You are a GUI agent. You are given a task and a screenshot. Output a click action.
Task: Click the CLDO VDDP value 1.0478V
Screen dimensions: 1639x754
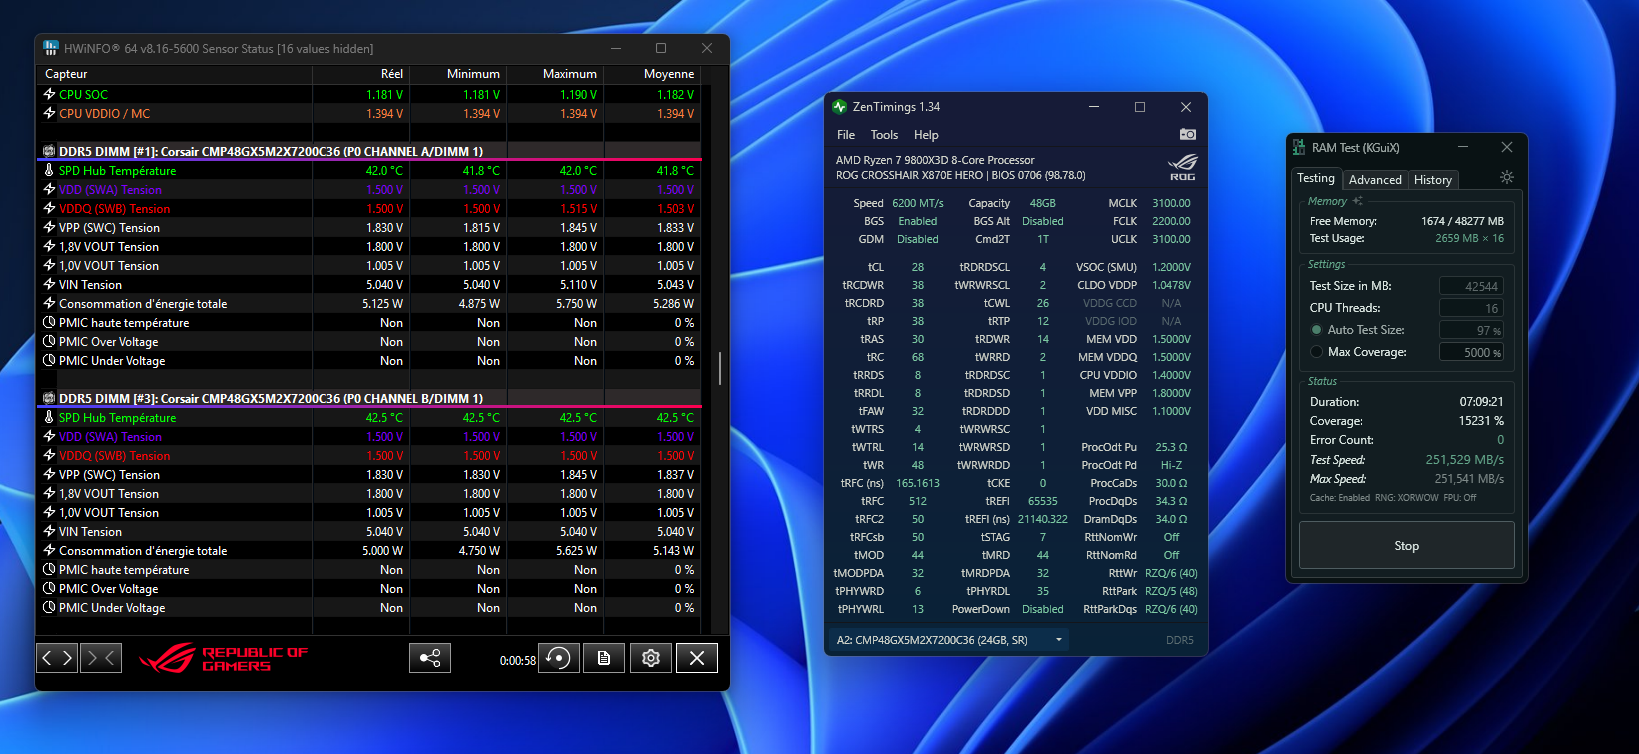coord(1171,285)
